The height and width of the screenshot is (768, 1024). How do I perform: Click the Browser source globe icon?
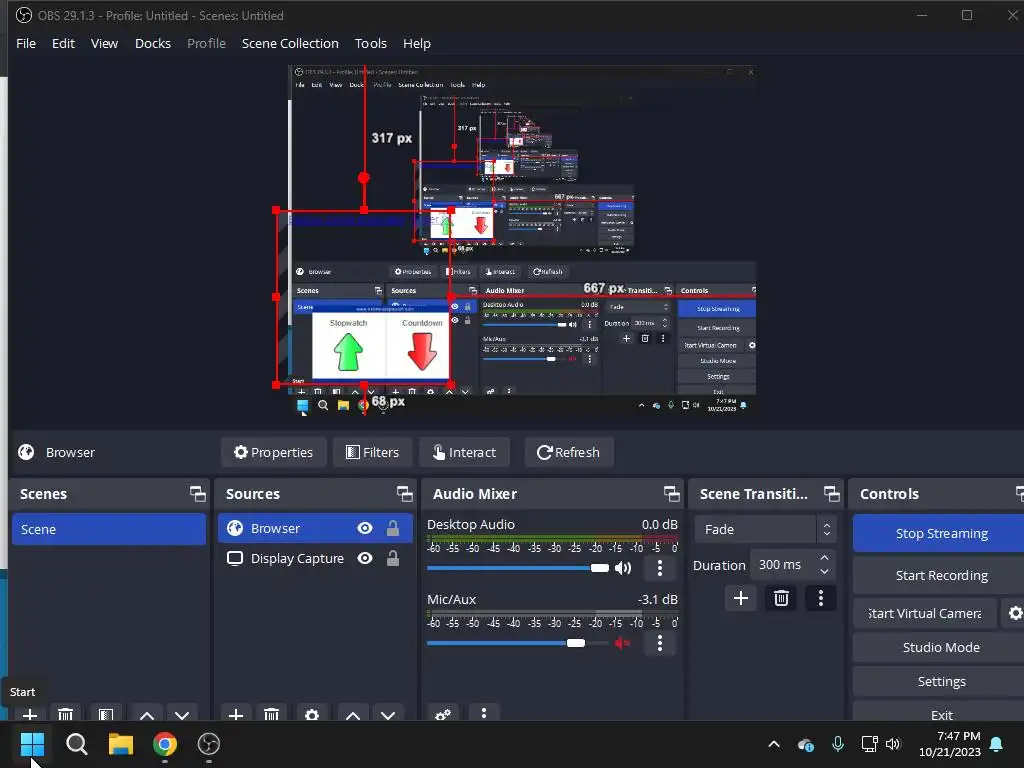(x=235, y=528)
